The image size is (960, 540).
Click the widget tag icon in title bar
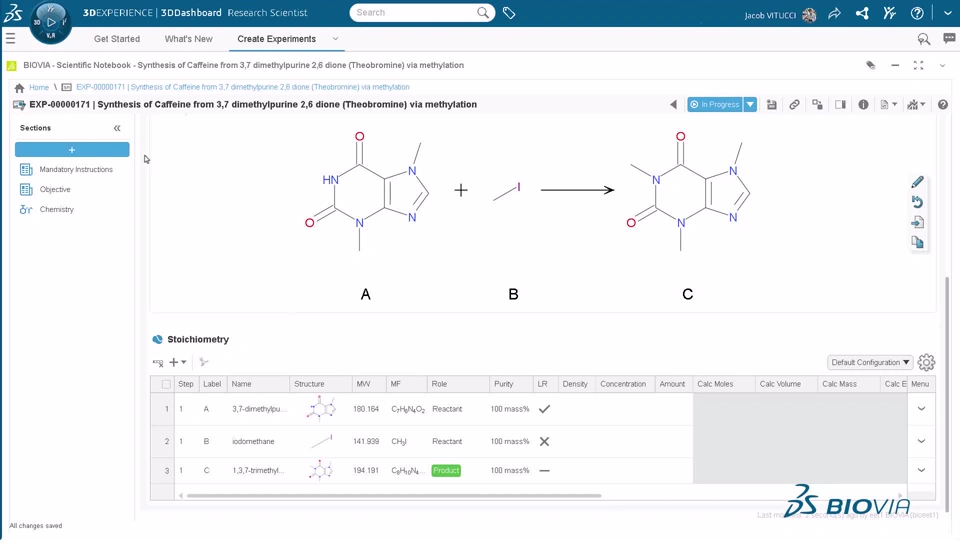tap(871, 66)
